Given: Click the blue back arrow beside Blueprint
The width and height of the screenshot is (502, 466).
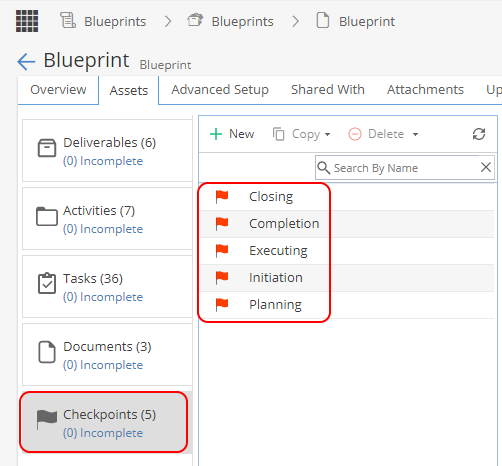Looking at the screenshot, I should (26, 62).
